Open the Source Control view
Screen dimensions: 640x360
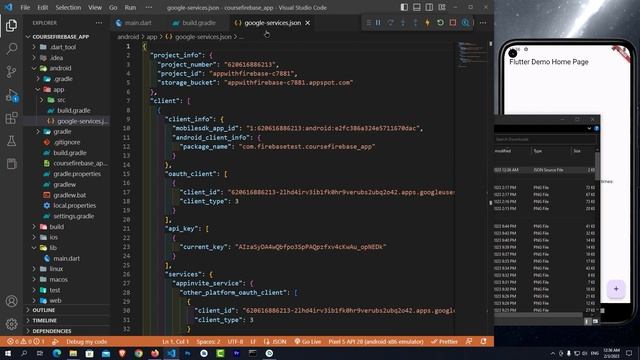[x=11, y=72]
